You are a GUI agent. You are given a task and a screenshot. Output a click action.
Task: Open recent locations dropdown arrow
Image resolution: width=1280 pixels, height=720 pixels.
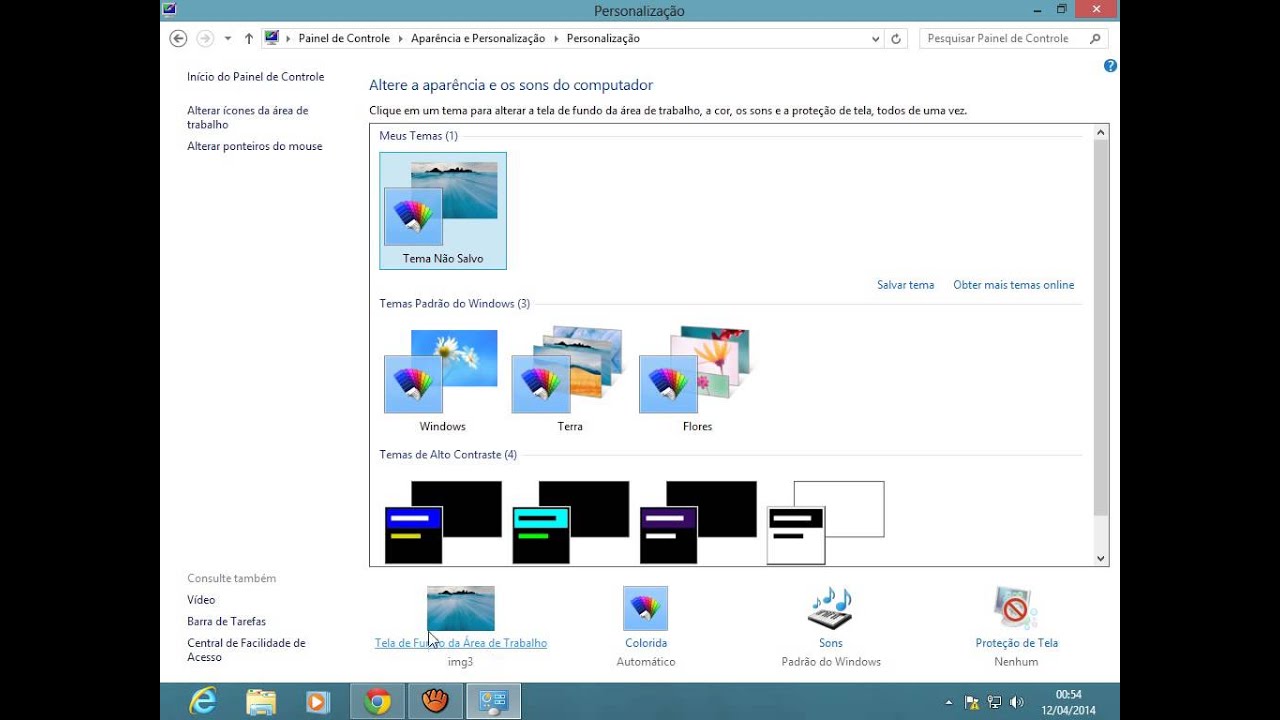(228, 39)
